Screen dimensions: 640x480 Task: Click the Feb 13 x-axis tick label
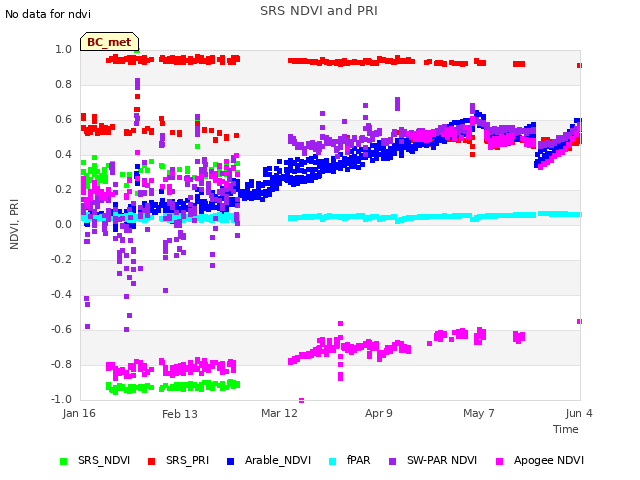click(180, 414)
